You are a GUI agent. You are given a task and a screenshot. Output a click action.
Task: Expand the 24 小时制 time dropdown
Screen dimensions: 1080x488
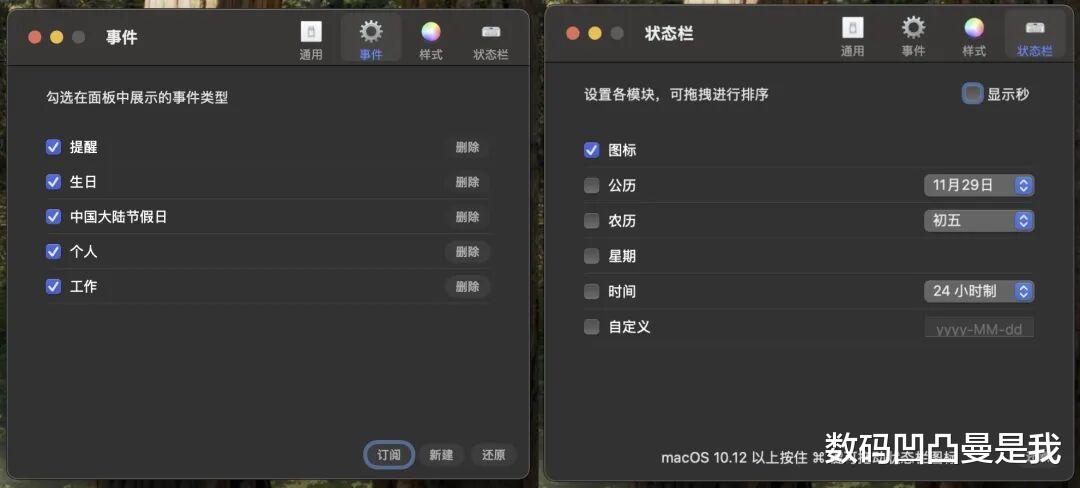coord(979,291)
